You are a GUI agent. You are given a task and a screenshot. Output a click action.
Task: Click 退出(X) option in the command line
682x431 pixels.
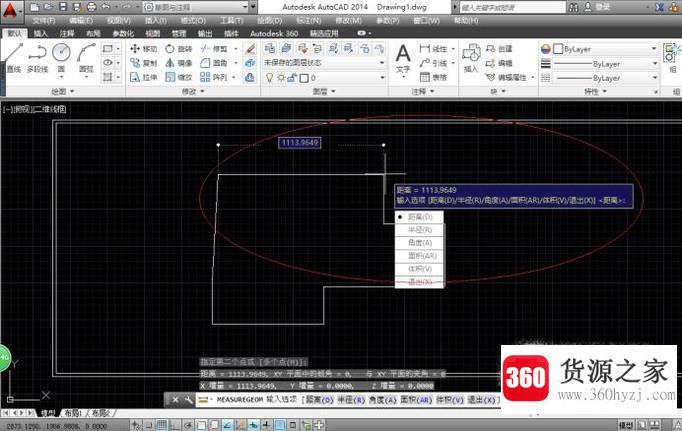(482, 400)
